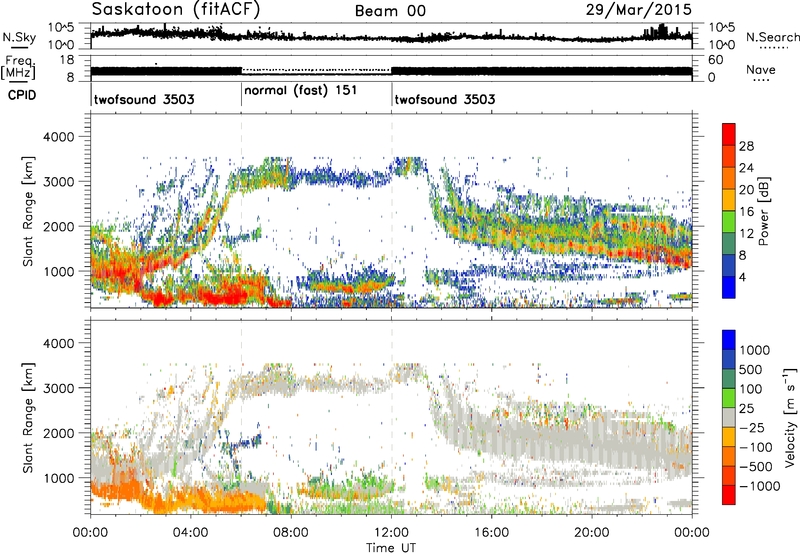Click the "3000" range tick of the power panel

click(x=58, y=182)
